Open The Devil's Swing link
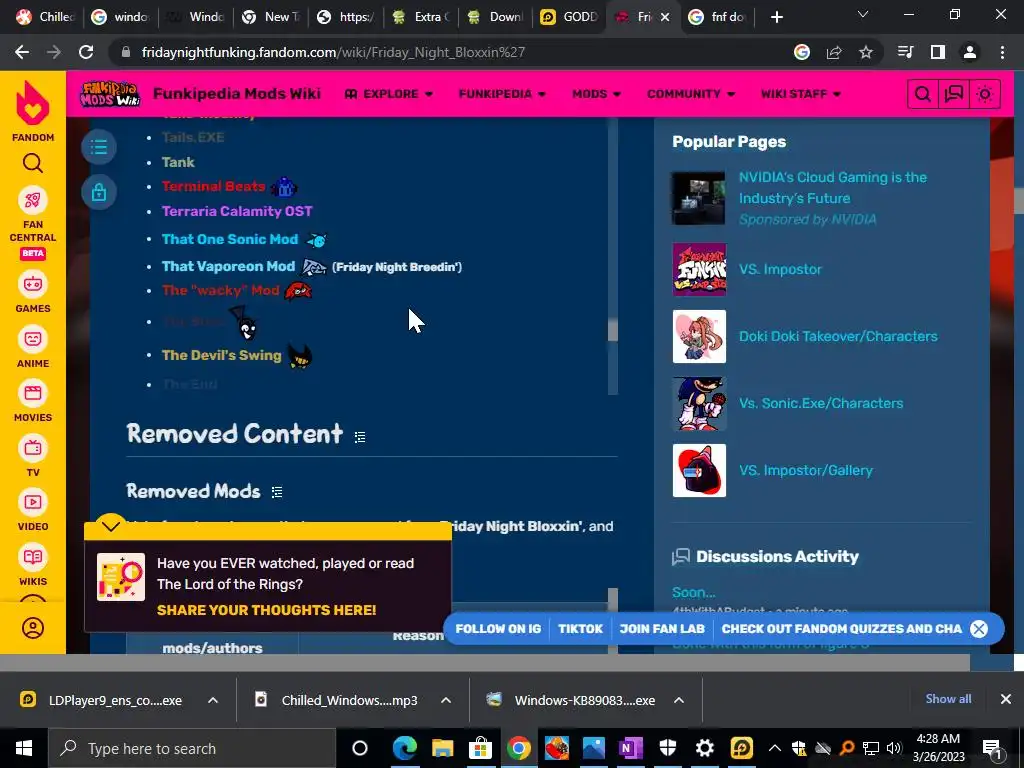Viewport: 1024px width, 768px height. tap(221, 355)
